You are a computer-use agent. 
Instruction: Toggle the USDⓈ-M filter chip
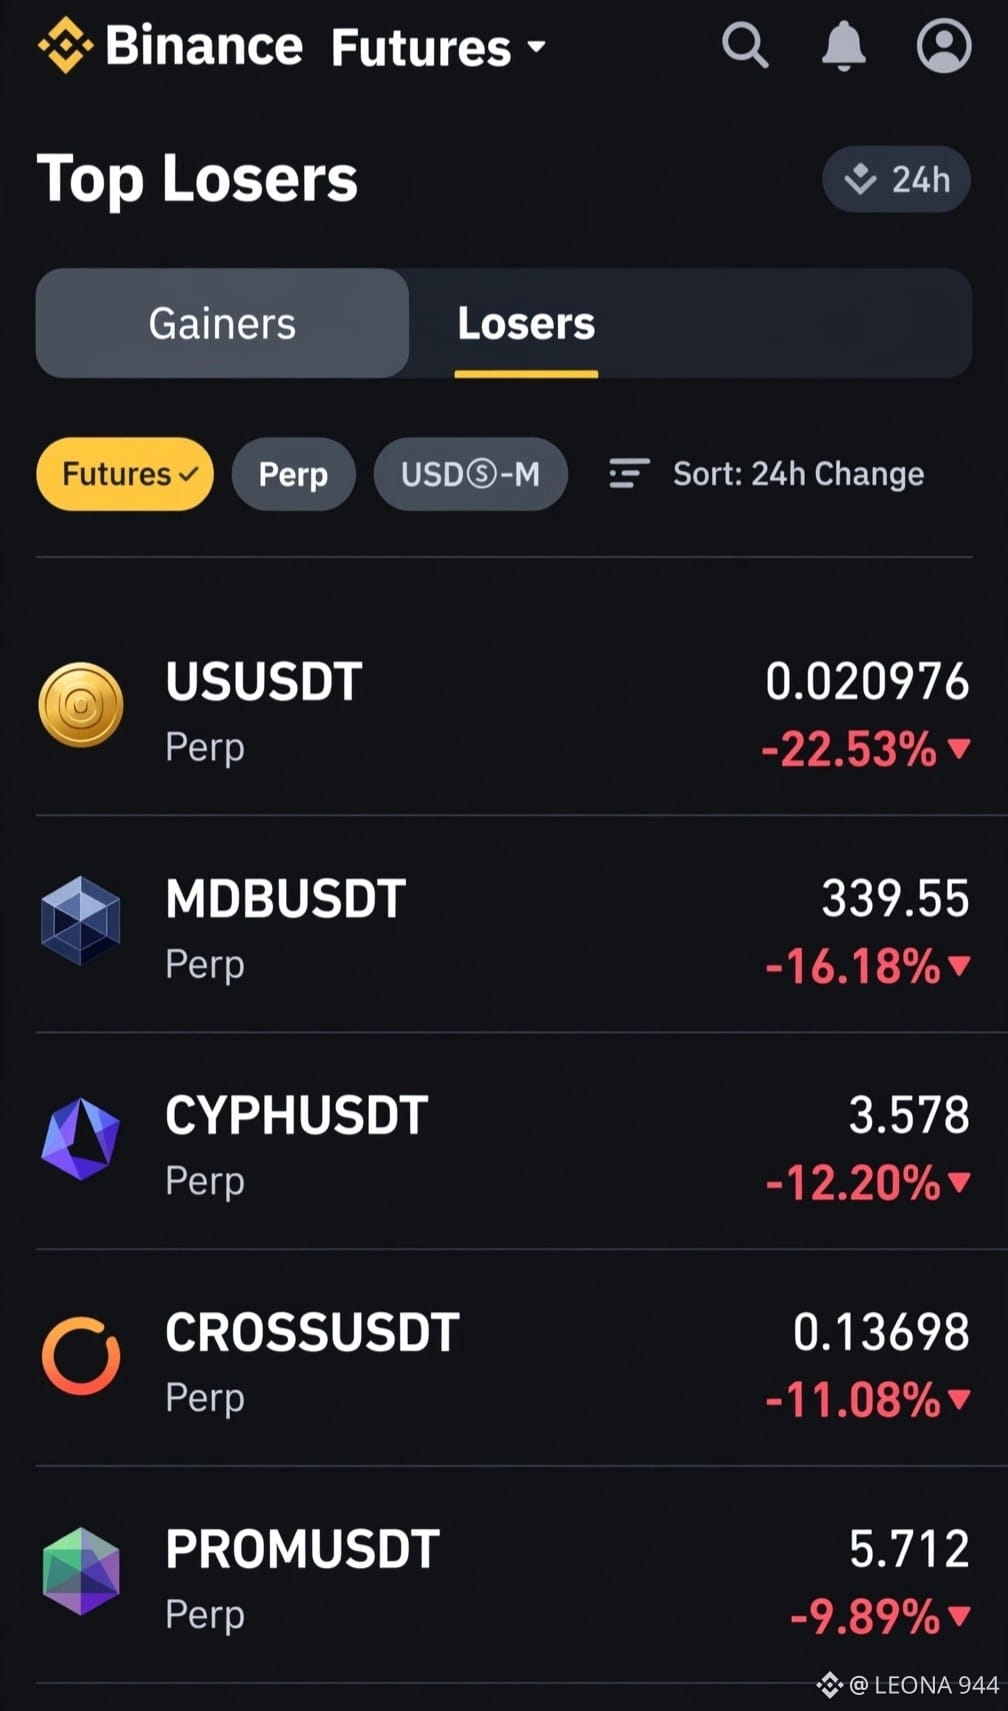tap(470, 474)
